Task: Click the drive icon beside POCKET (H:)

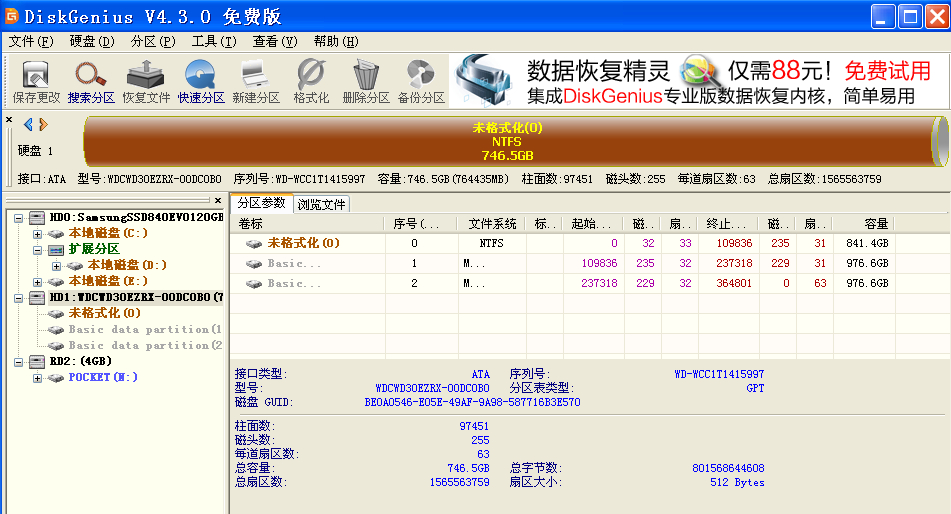Action: (x=56, y=377)
